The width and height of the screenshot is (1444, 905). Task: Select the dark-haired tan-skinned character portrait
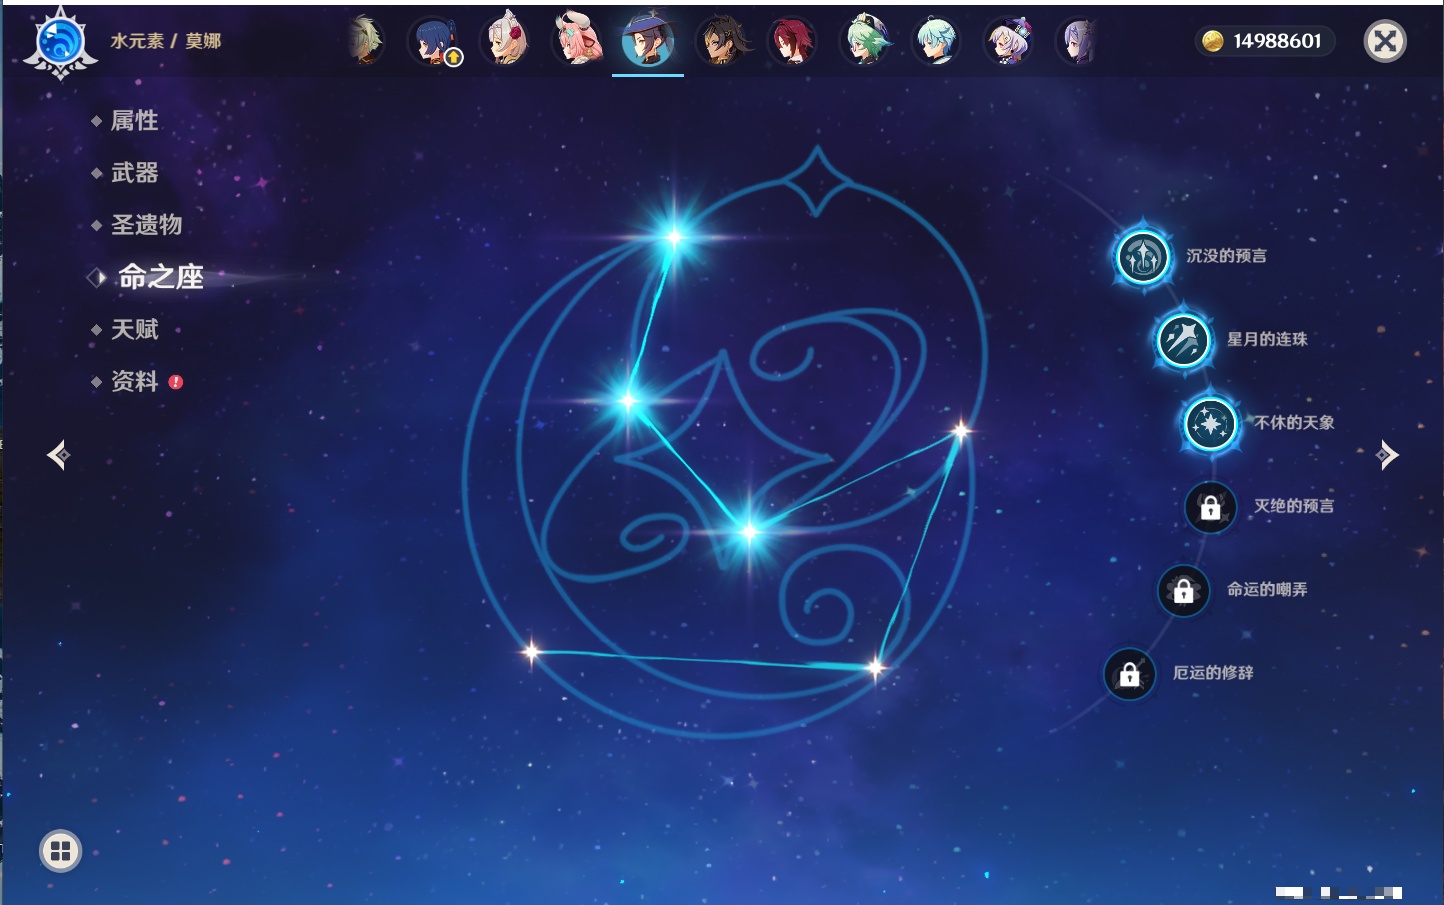pos(720,41)
